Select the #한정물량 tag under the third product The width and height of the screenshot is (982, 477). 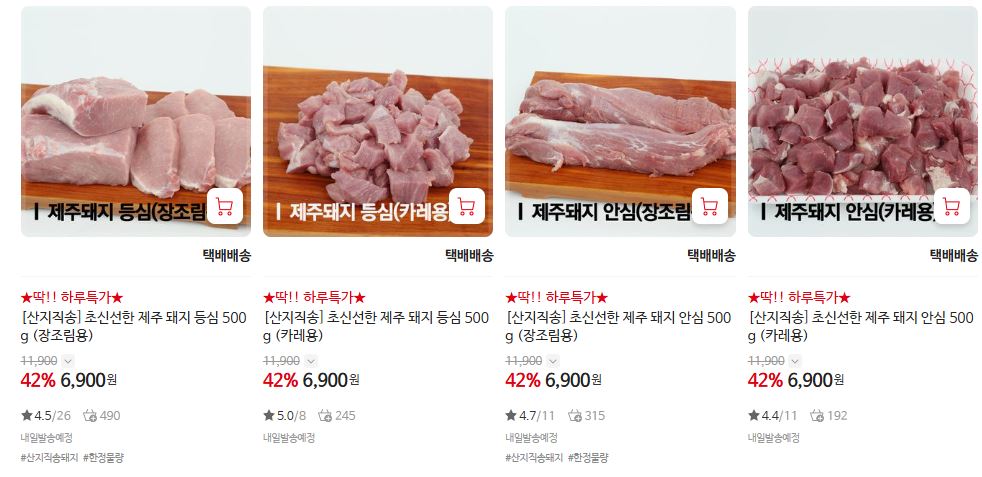[588, 458]
